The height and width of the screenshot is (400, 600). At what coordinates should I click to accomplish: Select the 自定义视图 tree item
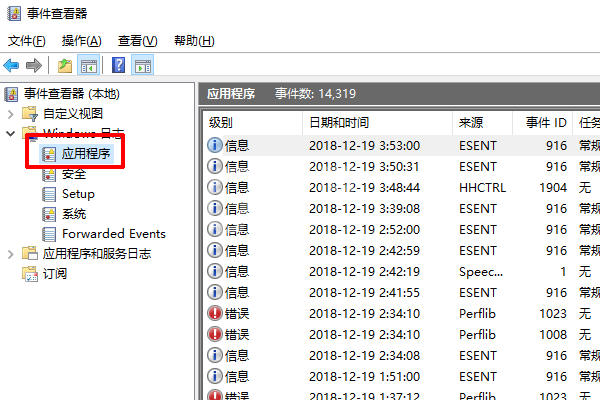point(73,114)
